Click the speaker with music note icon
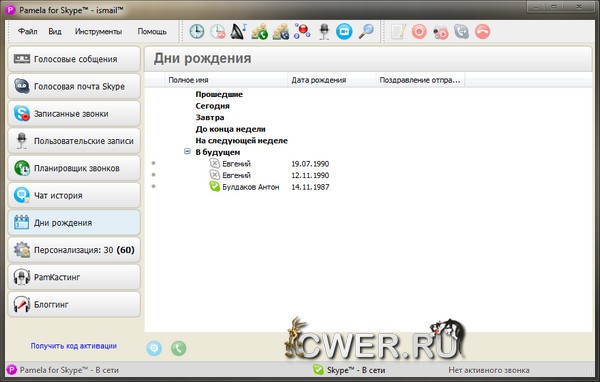The height and width of the screenshot is (382, 600). (x=238, y=31)
